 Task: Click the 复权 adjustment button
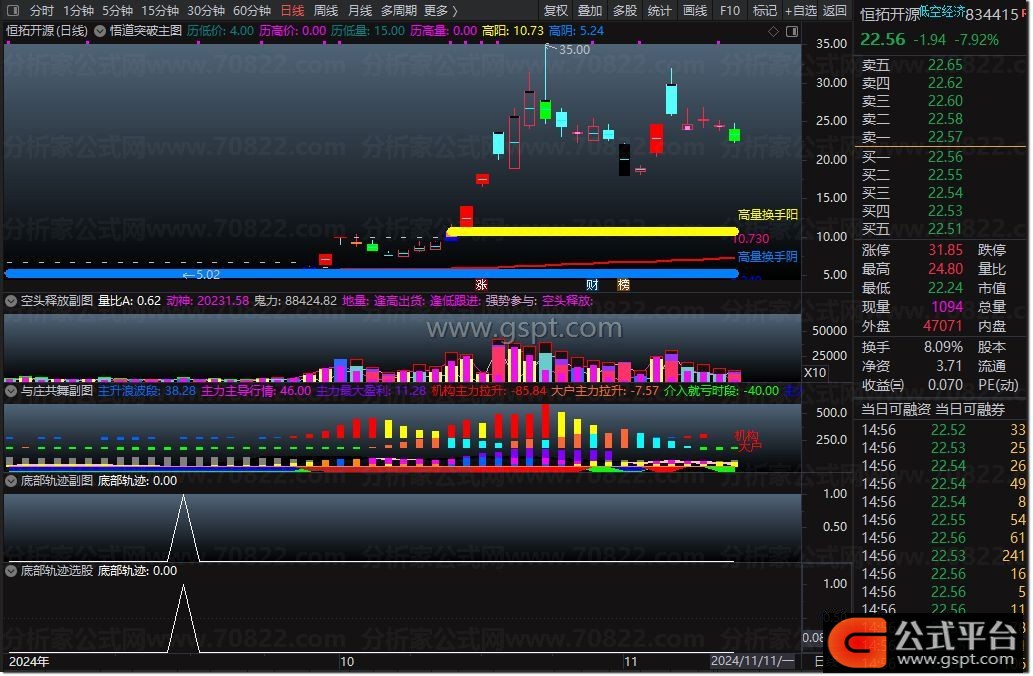[x=555, y=11]
